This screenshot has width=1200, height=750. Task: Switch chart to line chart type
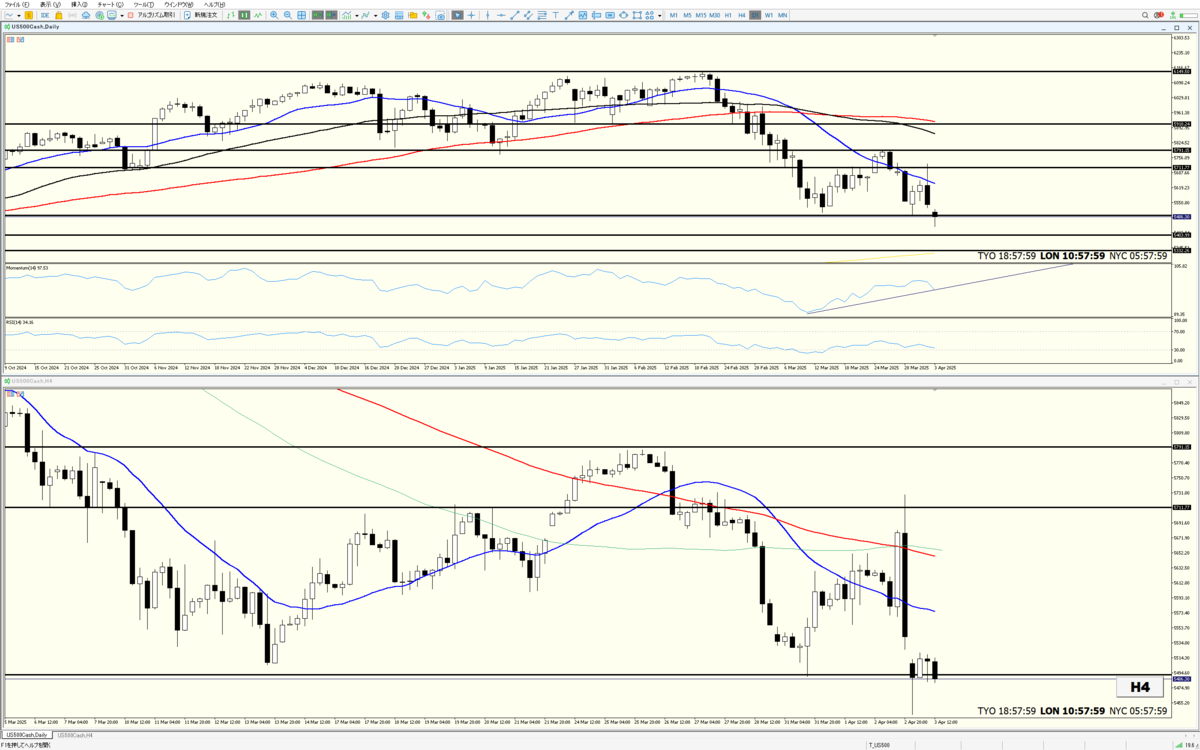pos(258,15)
